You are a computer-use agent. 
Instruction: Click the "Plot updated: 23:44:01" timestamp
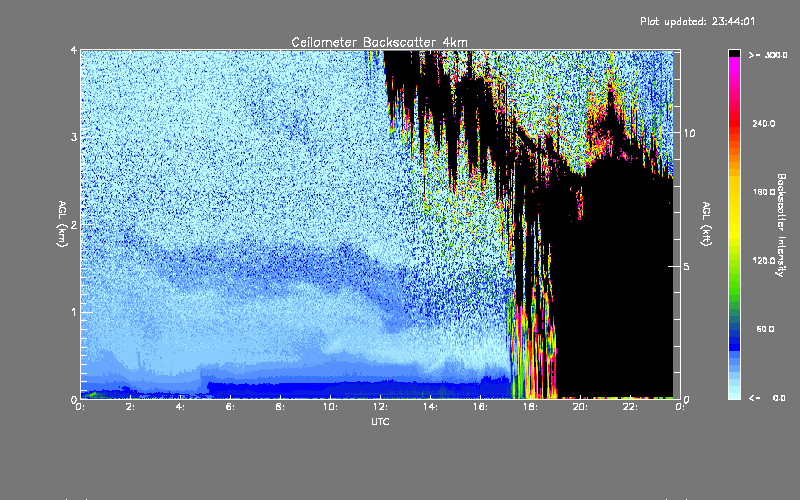[x=697, y=21]
